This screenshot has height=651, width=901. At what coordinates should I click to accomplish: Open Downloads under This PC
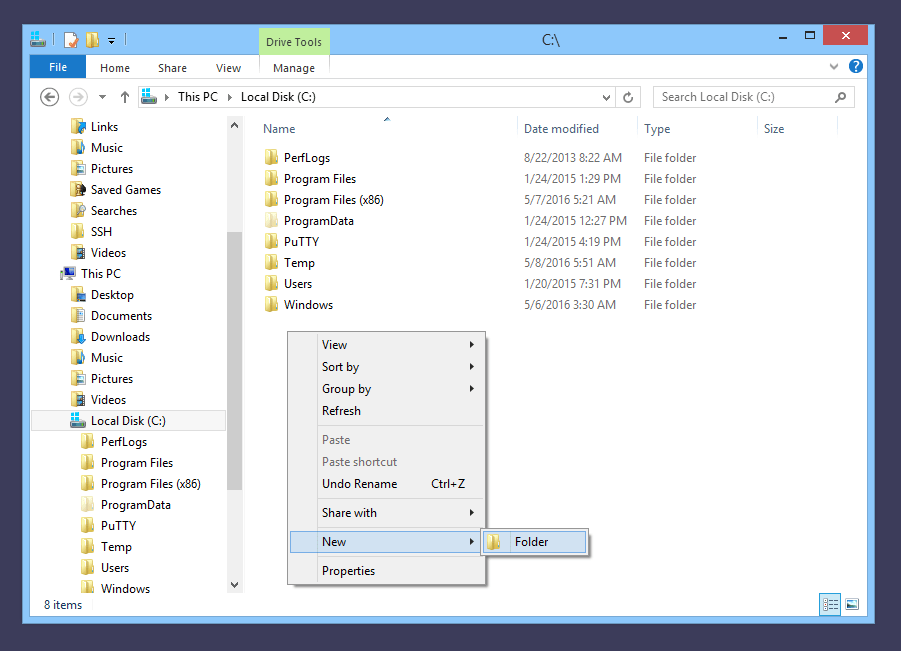click(110, 337)
